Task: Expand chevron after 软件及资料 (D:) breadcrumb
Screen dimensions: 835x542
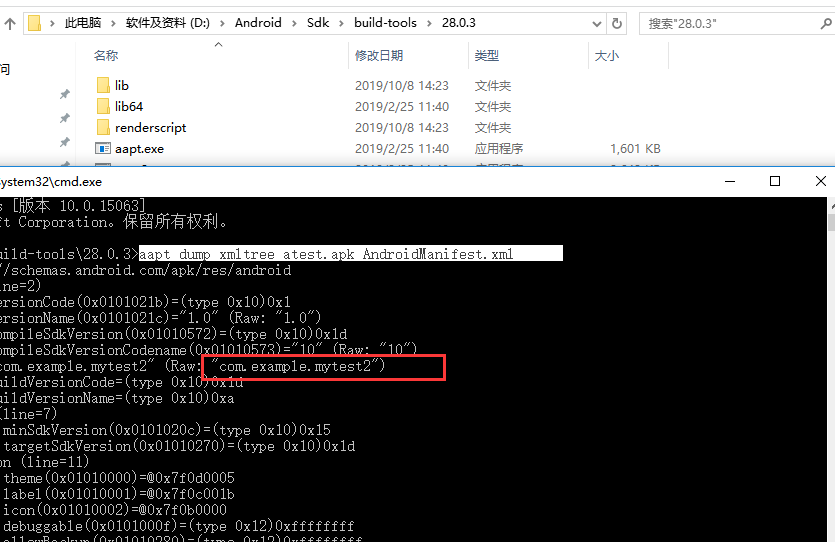Action: (223, 23)
